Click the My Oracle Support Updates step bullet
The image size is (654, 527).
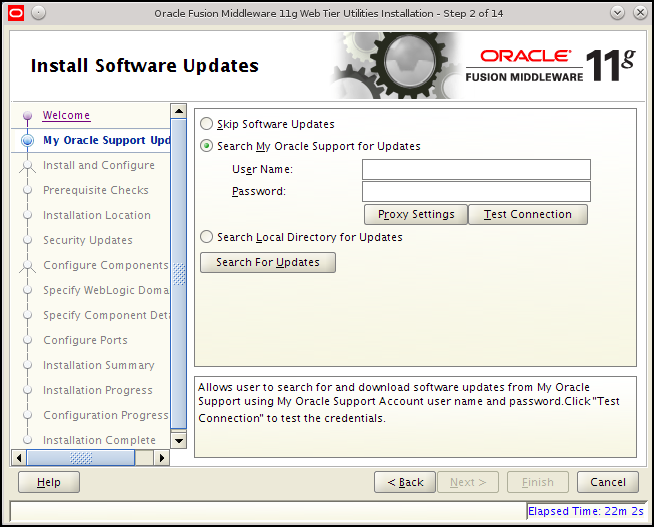(28, 140)
